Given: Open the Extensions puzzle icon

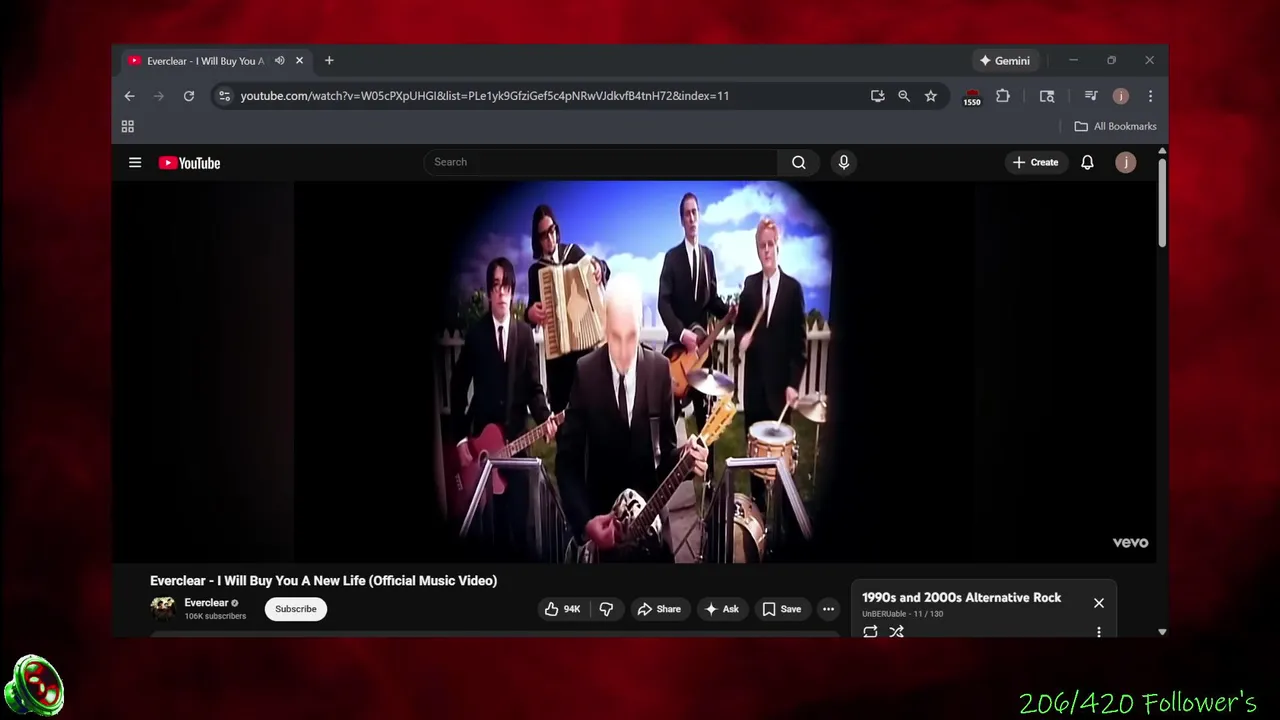Looking at the screenshot, I should point(1003,96).
